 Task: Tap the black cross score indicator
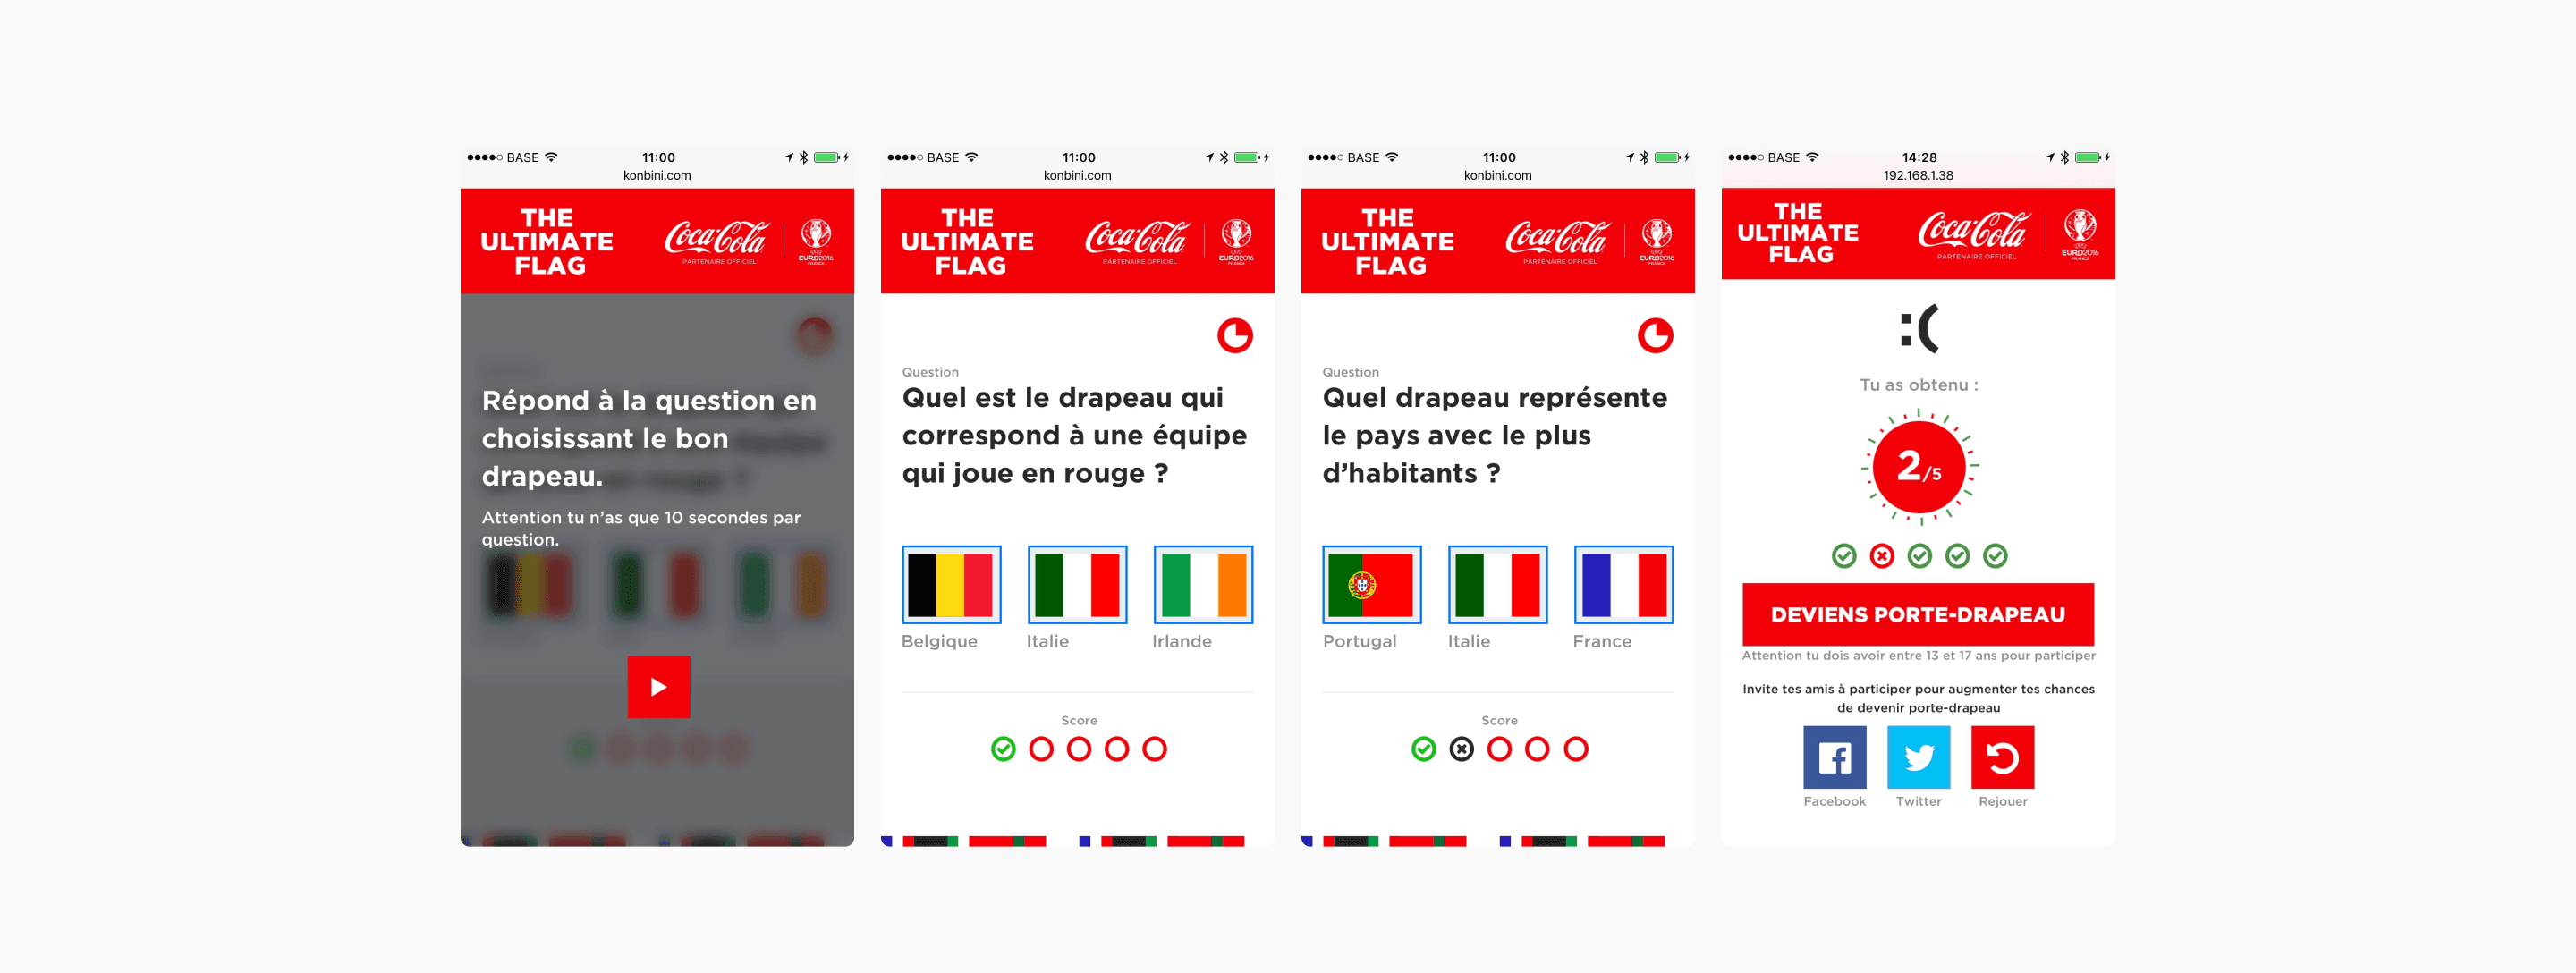[x=1461, y=749]
